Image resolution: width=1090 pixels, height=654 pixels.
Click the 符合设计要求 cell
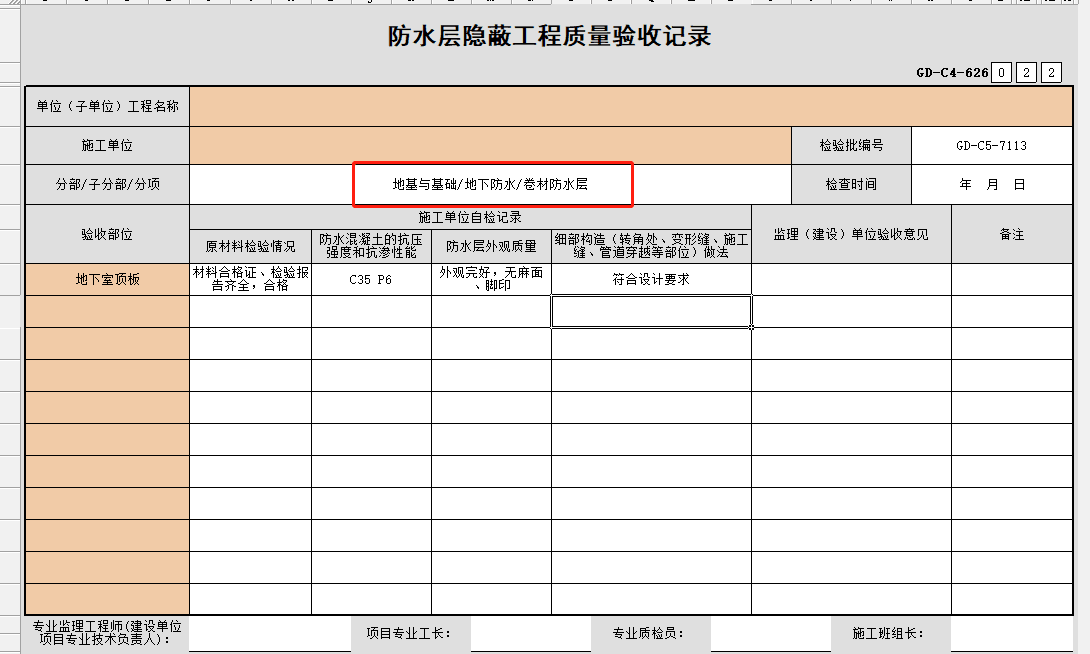click(x=651, y=280)
